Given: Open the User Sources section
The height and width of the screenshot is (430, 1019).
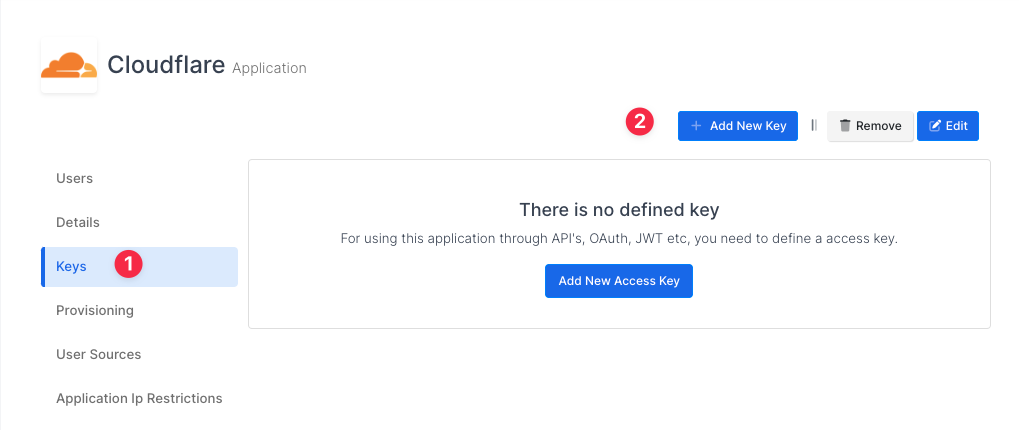Looking at the screenshot, I should pos(99,355).
